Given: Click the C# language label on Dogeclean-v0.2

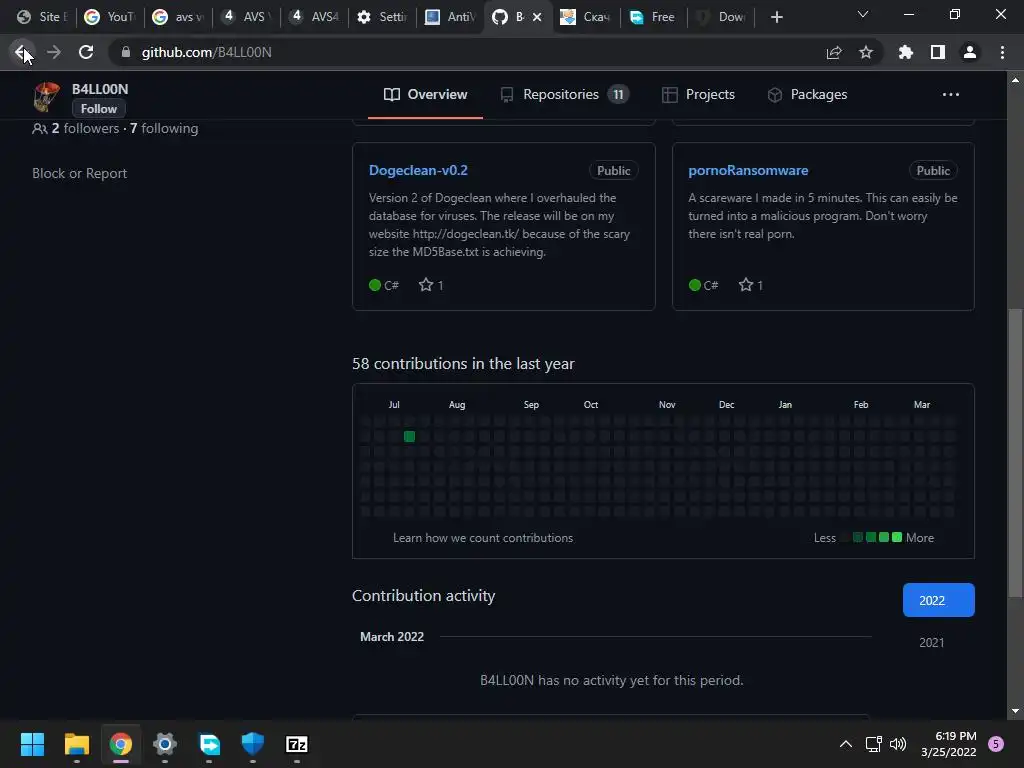Looking at the screenshot, I should (x=391, y=285).
